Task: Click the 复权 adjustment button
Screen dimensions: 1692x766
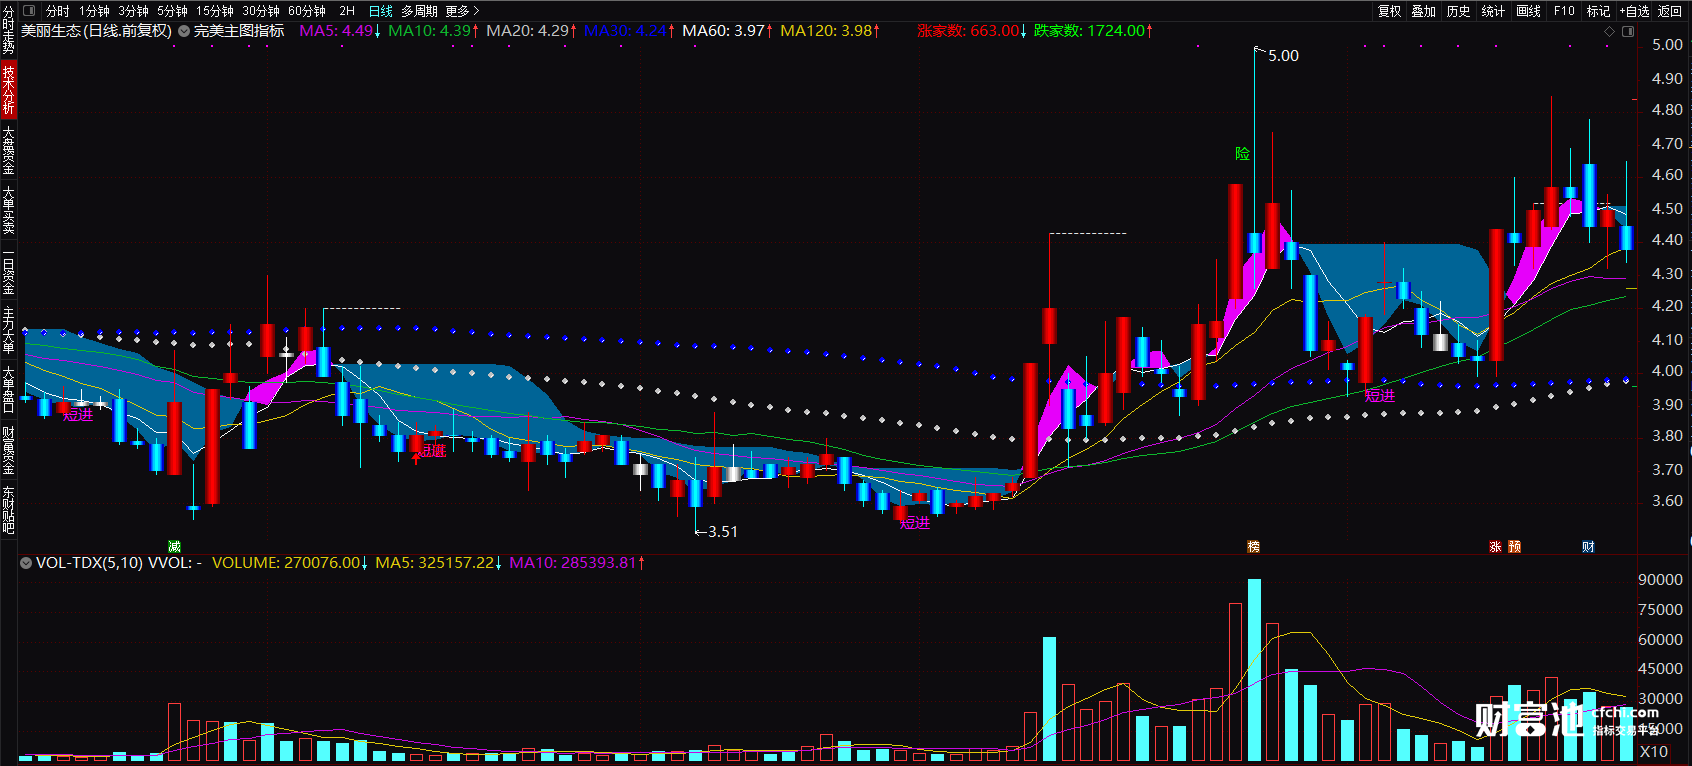Action: (1390, 11)
